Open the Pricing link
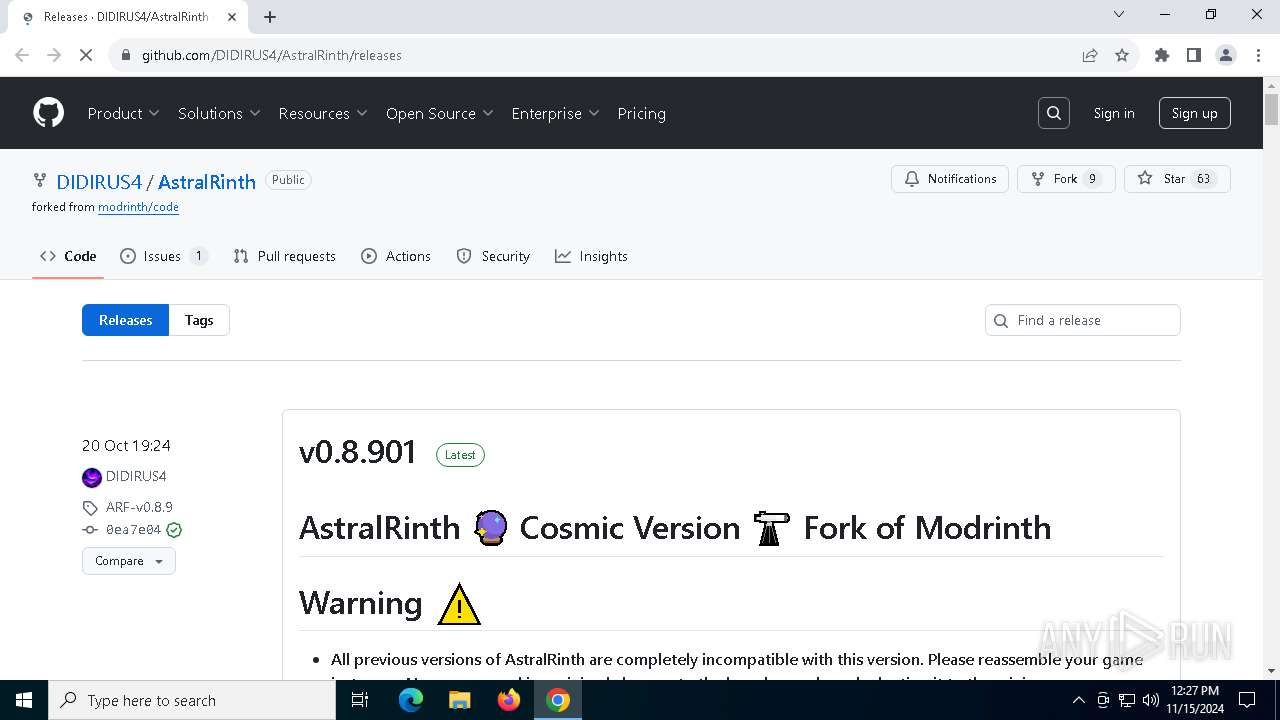This screenshot has height=720, width=1280. point(641,113)
